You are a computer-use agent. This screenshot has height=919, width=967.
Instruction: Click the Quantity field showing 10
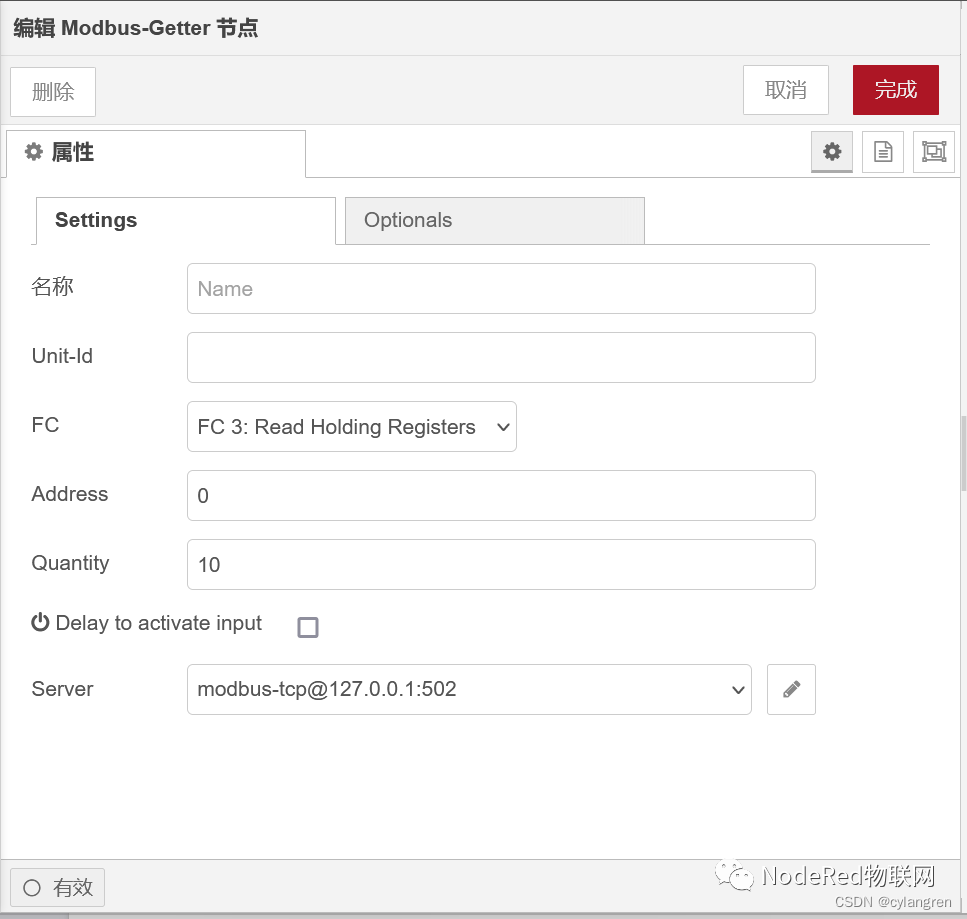500,564
